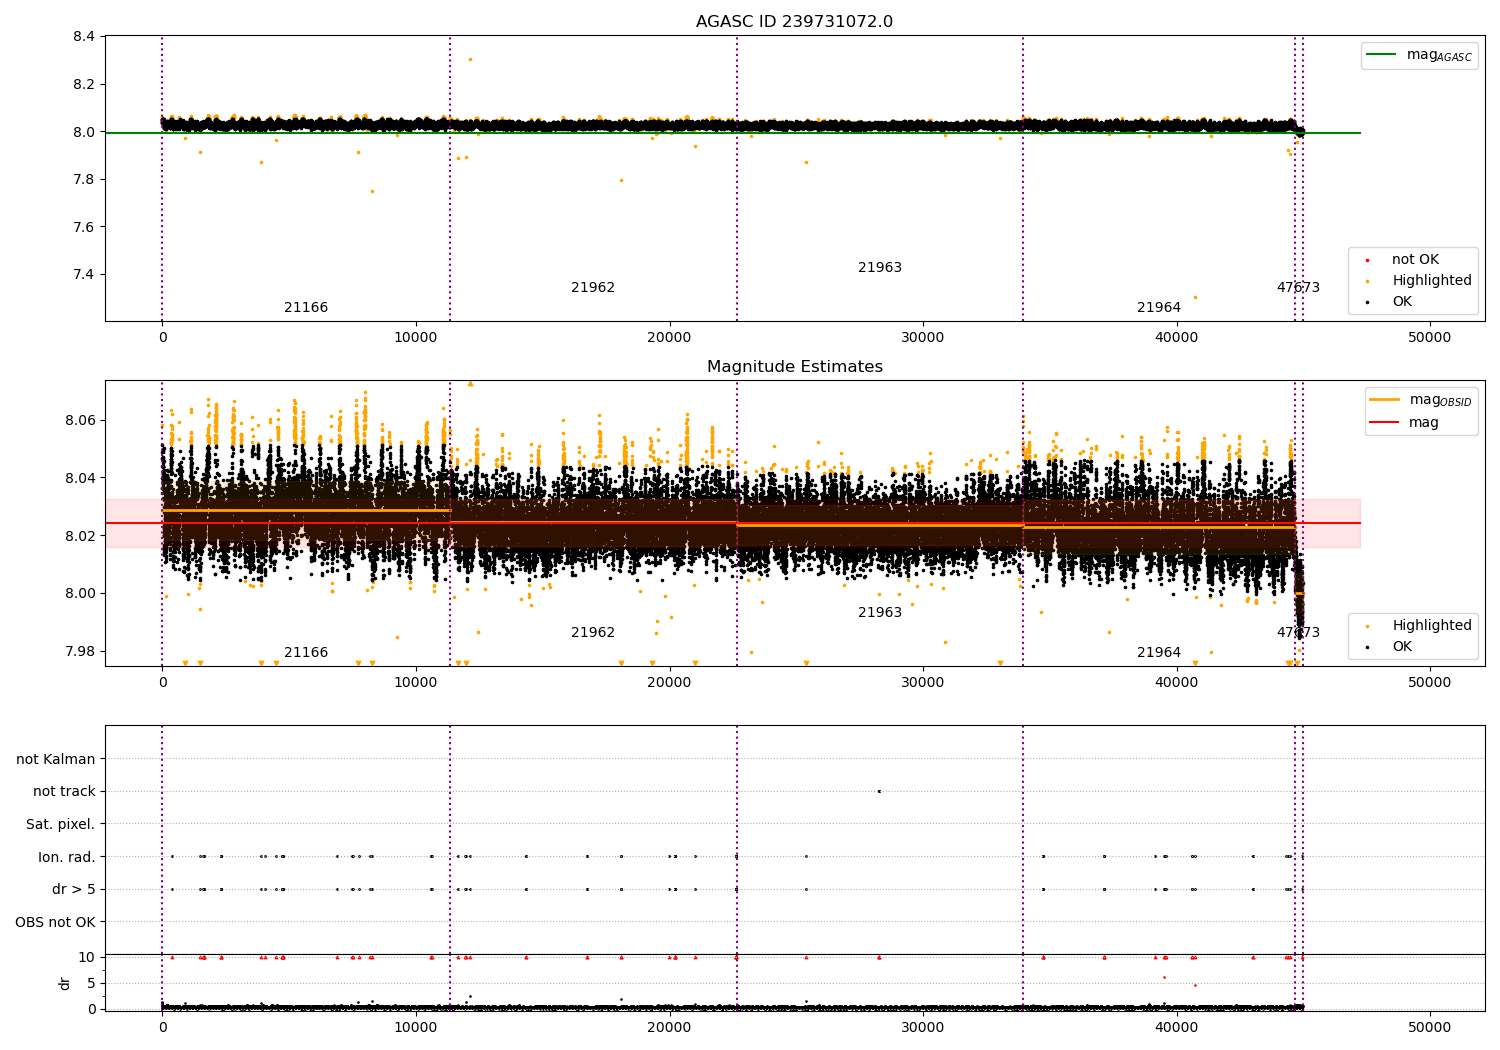Screen dimensions: 1500x1050
Task: Click the single data point on 'not track' row
Action: pos(879,791)
